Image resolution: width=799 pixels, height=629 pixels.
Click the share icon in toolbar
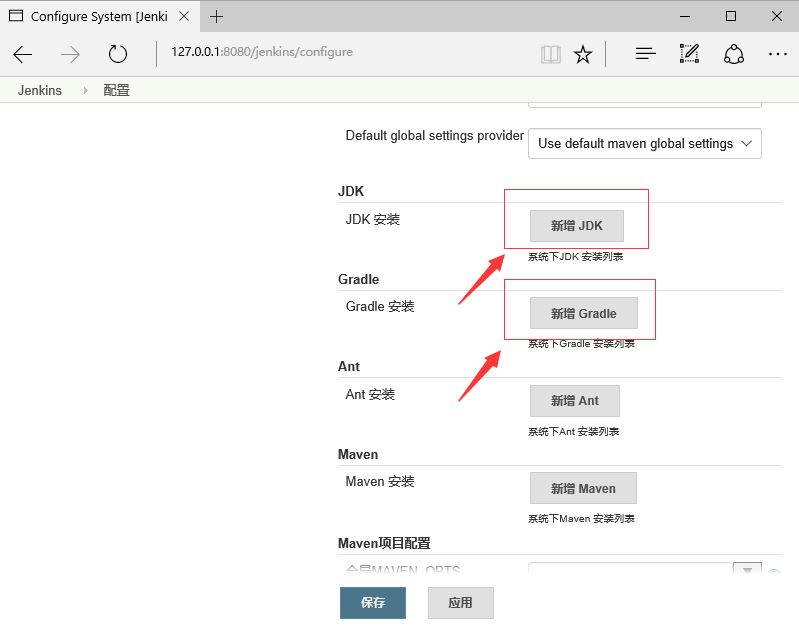[734, 54]
